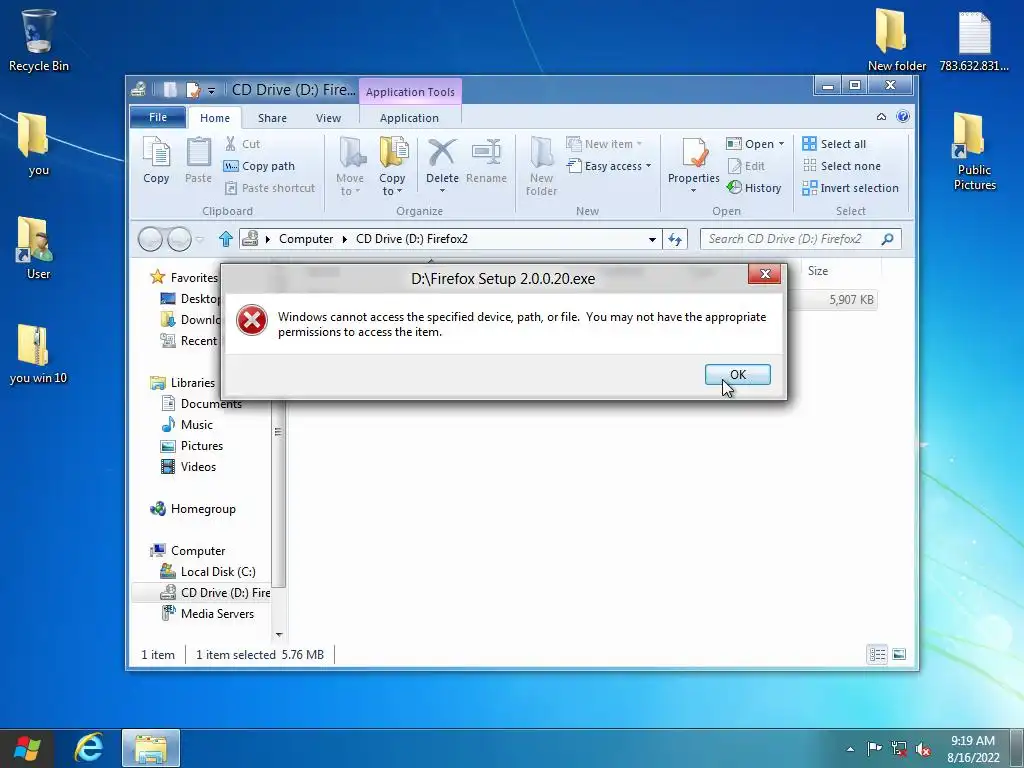1024x768 pixels.
Task: Select Favorites in navigation pane
Action: pos(186,278)
